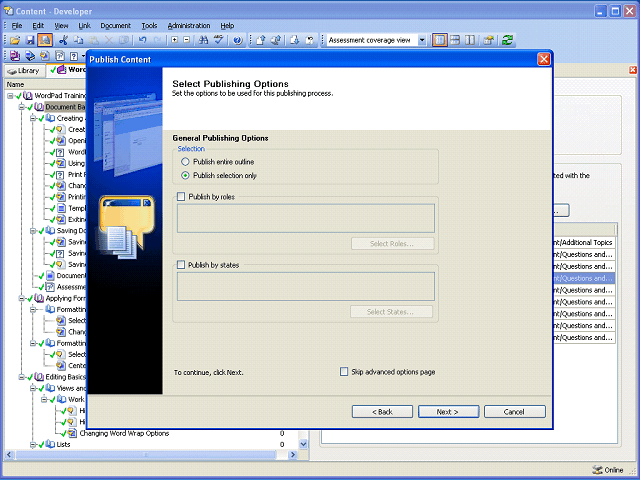This screenshot has height=480, width=640.
Task: Select the vertical split layout icon
Action: pyautogui.click(x=470, y=40)
